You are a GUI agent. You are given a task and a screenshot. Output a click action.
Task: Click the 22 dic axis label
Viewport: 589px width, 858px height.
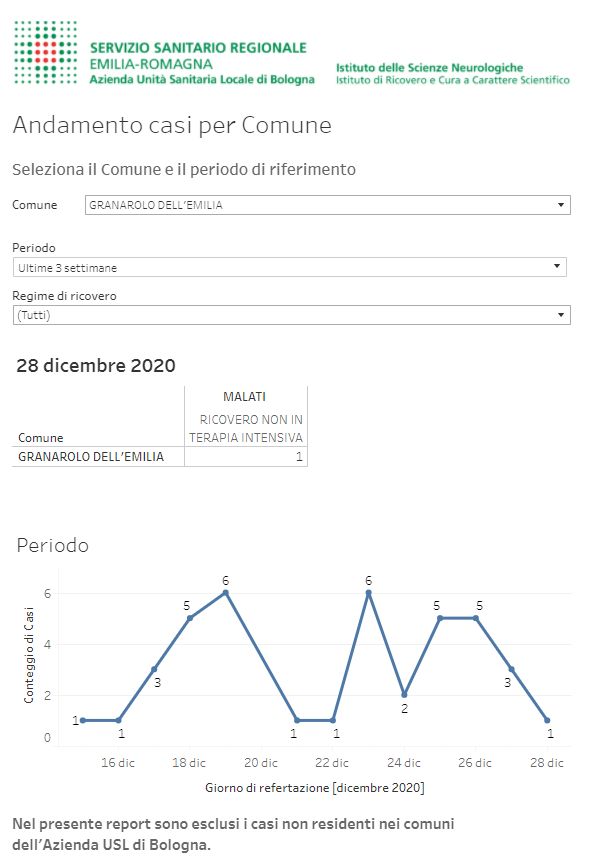[332, 762]
